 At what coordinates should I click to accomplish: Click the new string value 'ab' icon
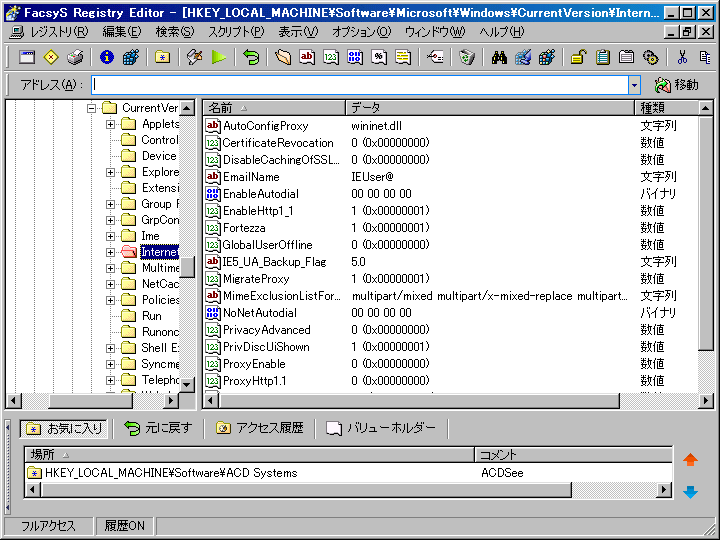(307, 57)
